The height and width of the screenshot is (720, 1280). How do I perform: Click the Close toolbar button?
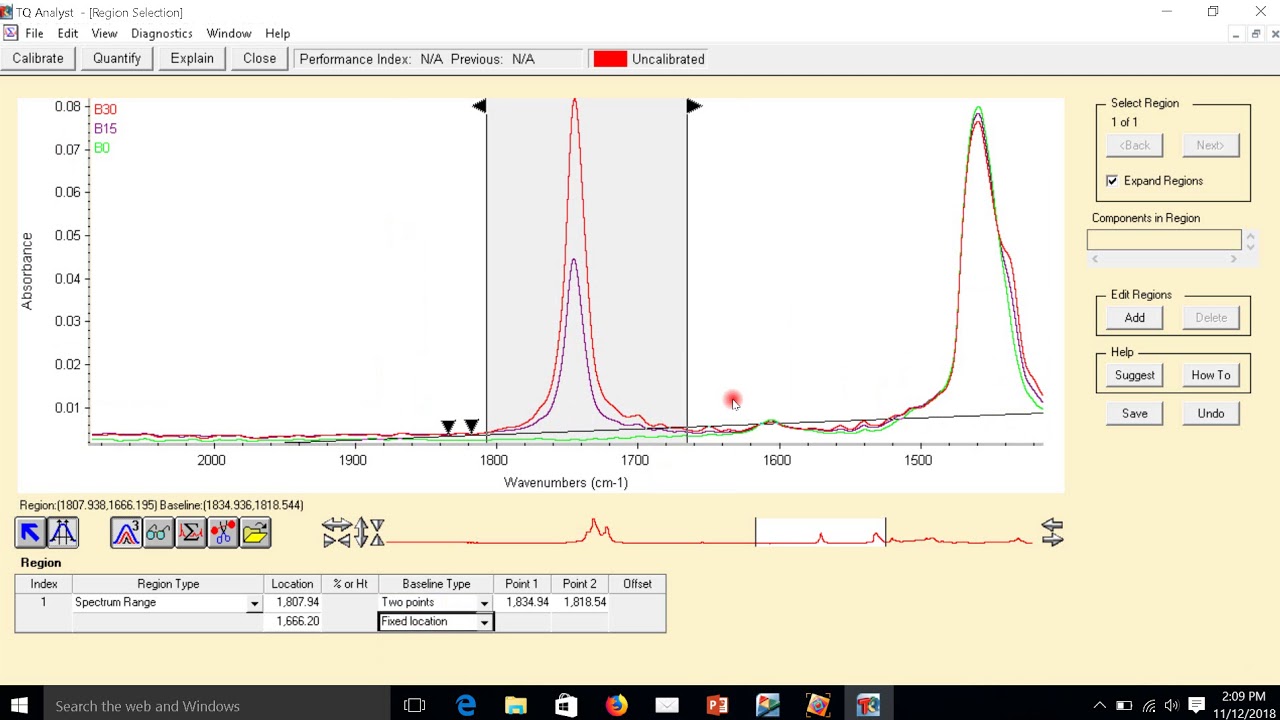(259, 59)
